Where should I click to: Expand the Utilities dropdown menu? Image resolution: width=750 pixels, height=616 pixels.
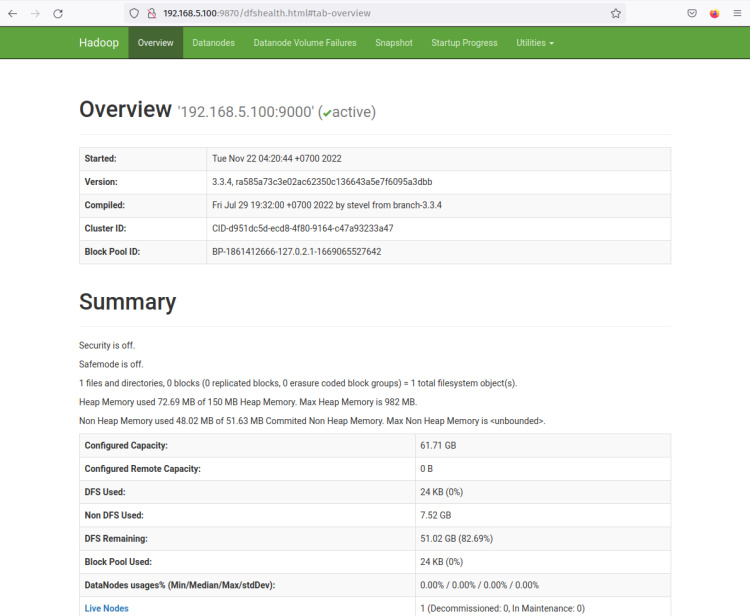(x=535, y=43)
